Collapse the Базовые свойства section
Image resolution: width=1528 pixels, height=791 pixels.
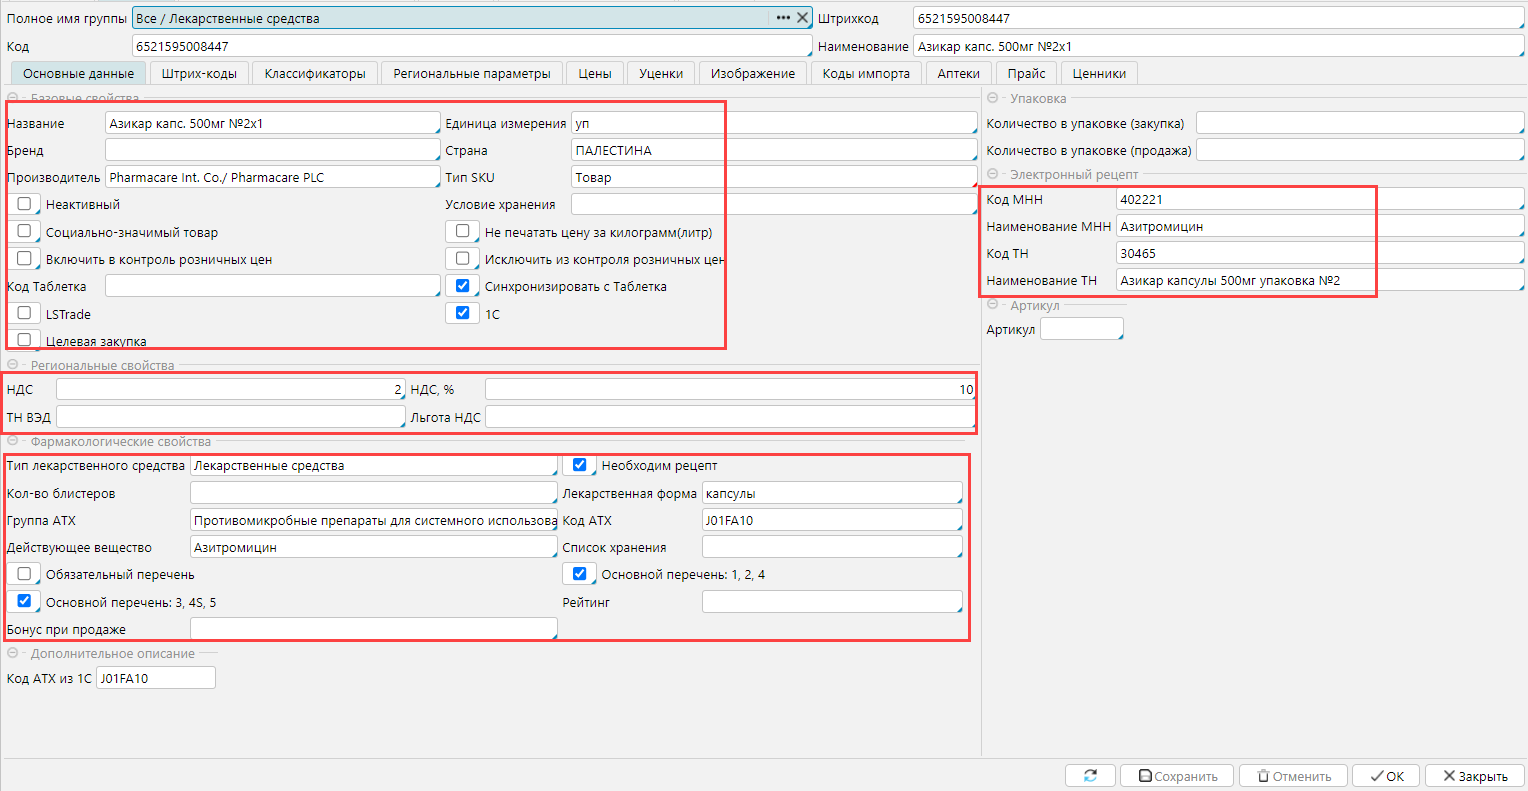[x=13, y=99]
